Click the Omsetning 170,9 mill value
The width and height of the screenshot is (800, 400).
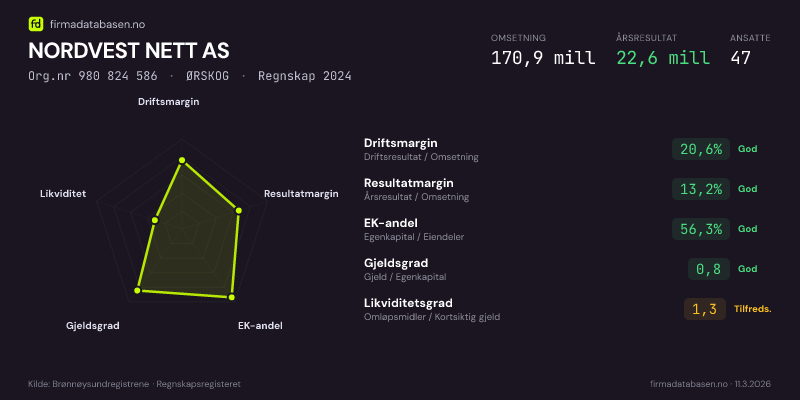543,58
